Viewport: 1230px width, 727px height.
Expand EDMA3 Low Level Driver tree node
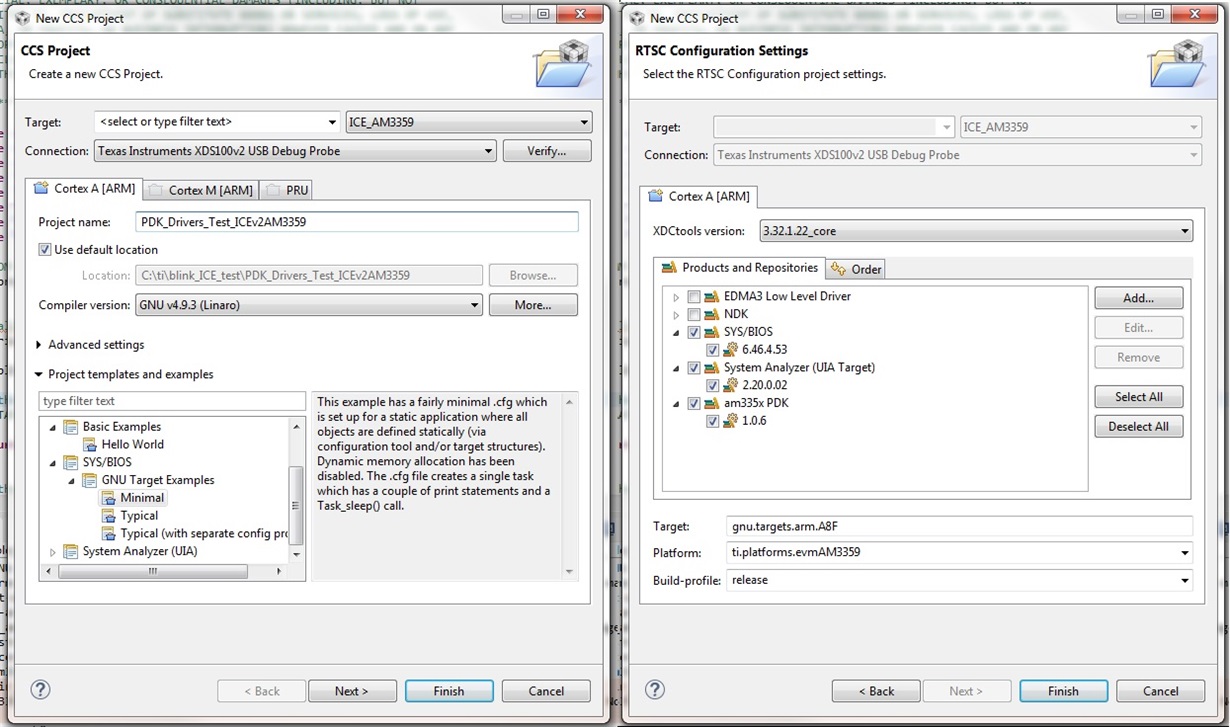coord(676,297)
